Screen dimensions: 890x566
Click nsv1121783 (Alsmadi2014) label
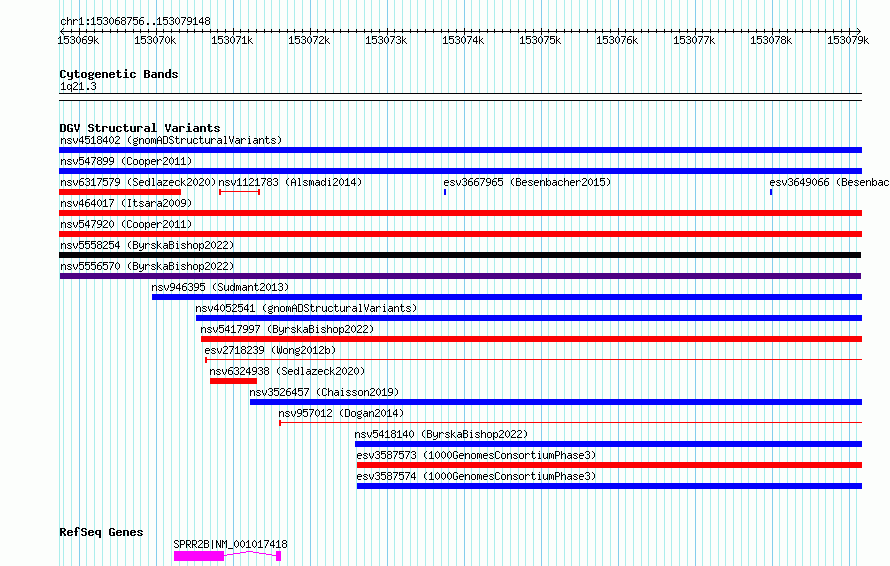[290, 182]
